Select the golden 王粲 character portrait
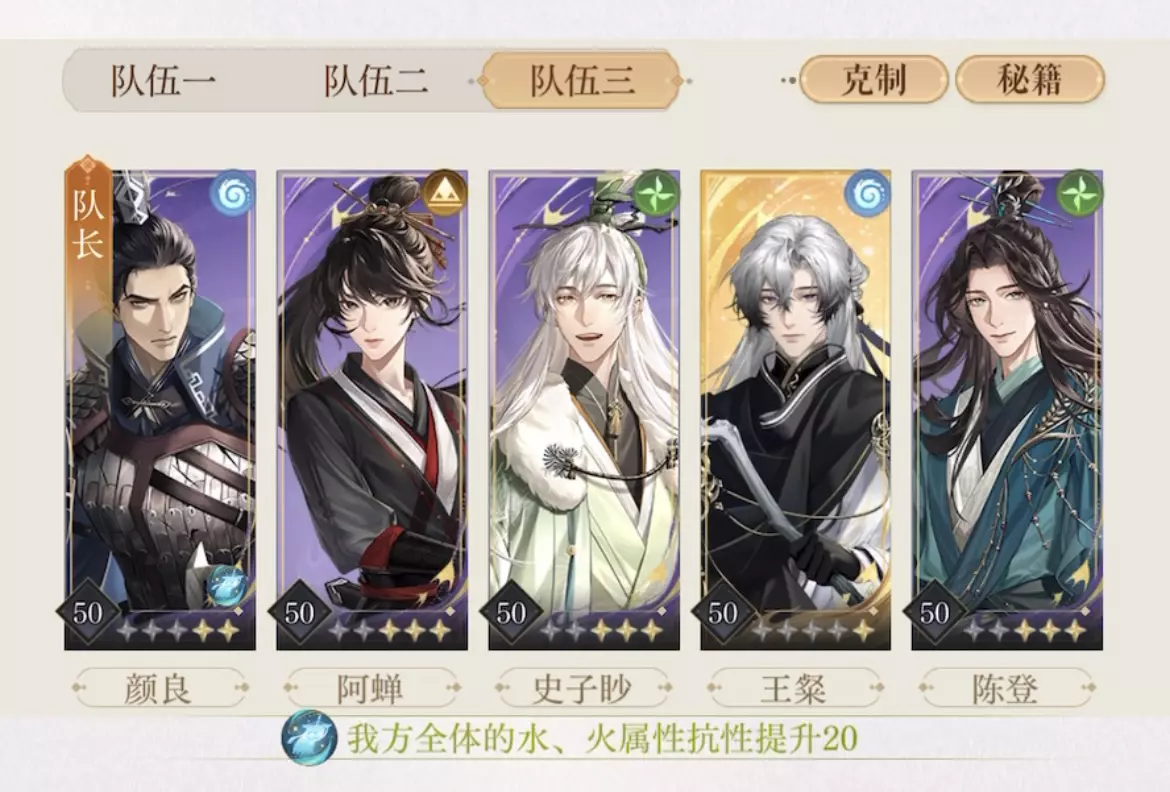Image resolution: width=1170 pixels, height=792 pixels. [x=795, y=410]
